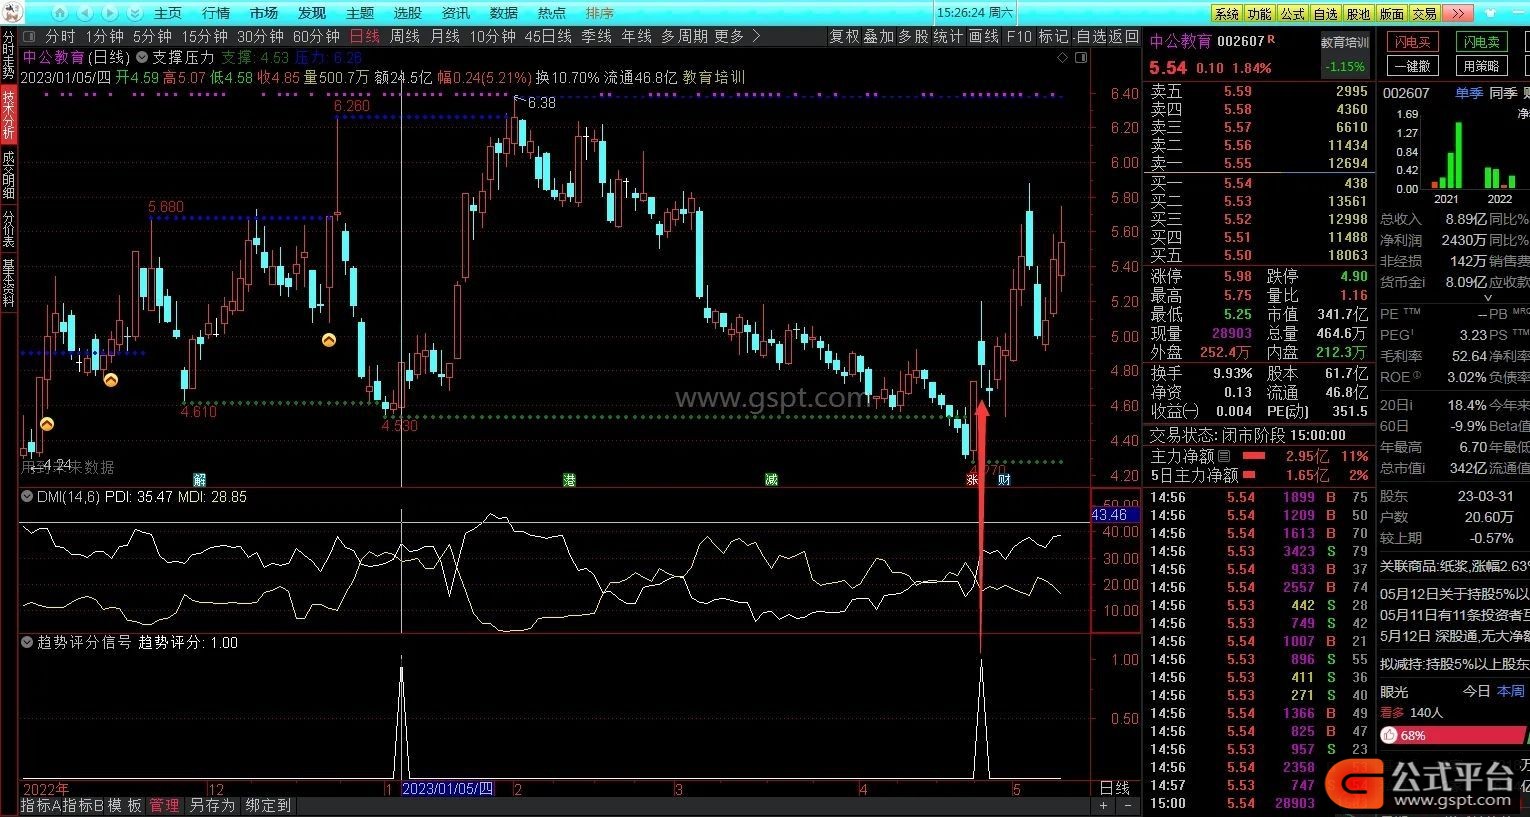Expand the 更多 period list
The image size is (1530, 817).
[x=738, y=36]
